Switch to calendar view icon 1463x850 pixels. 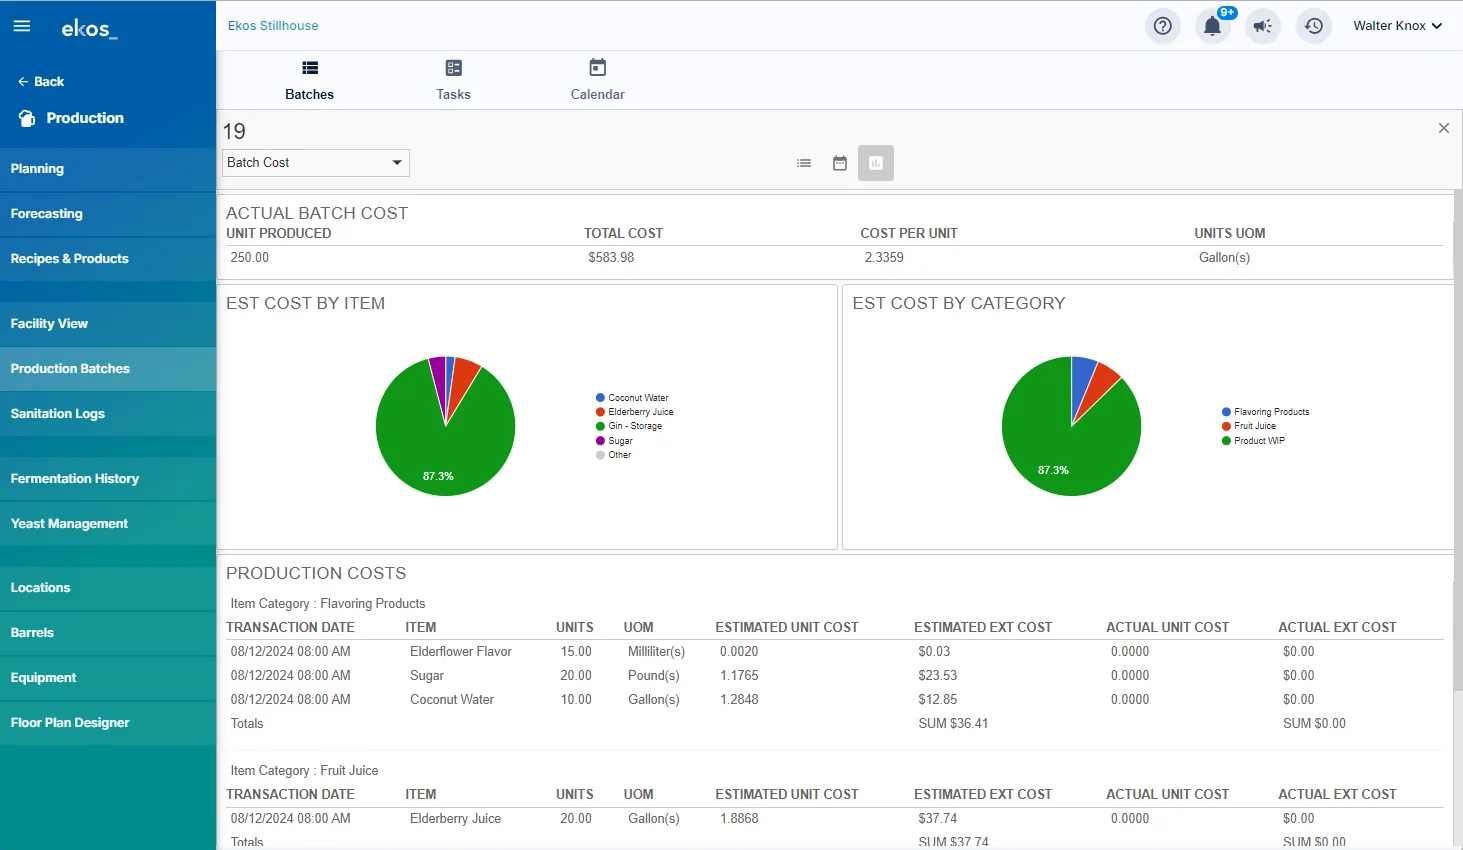[x=840, y=163]
